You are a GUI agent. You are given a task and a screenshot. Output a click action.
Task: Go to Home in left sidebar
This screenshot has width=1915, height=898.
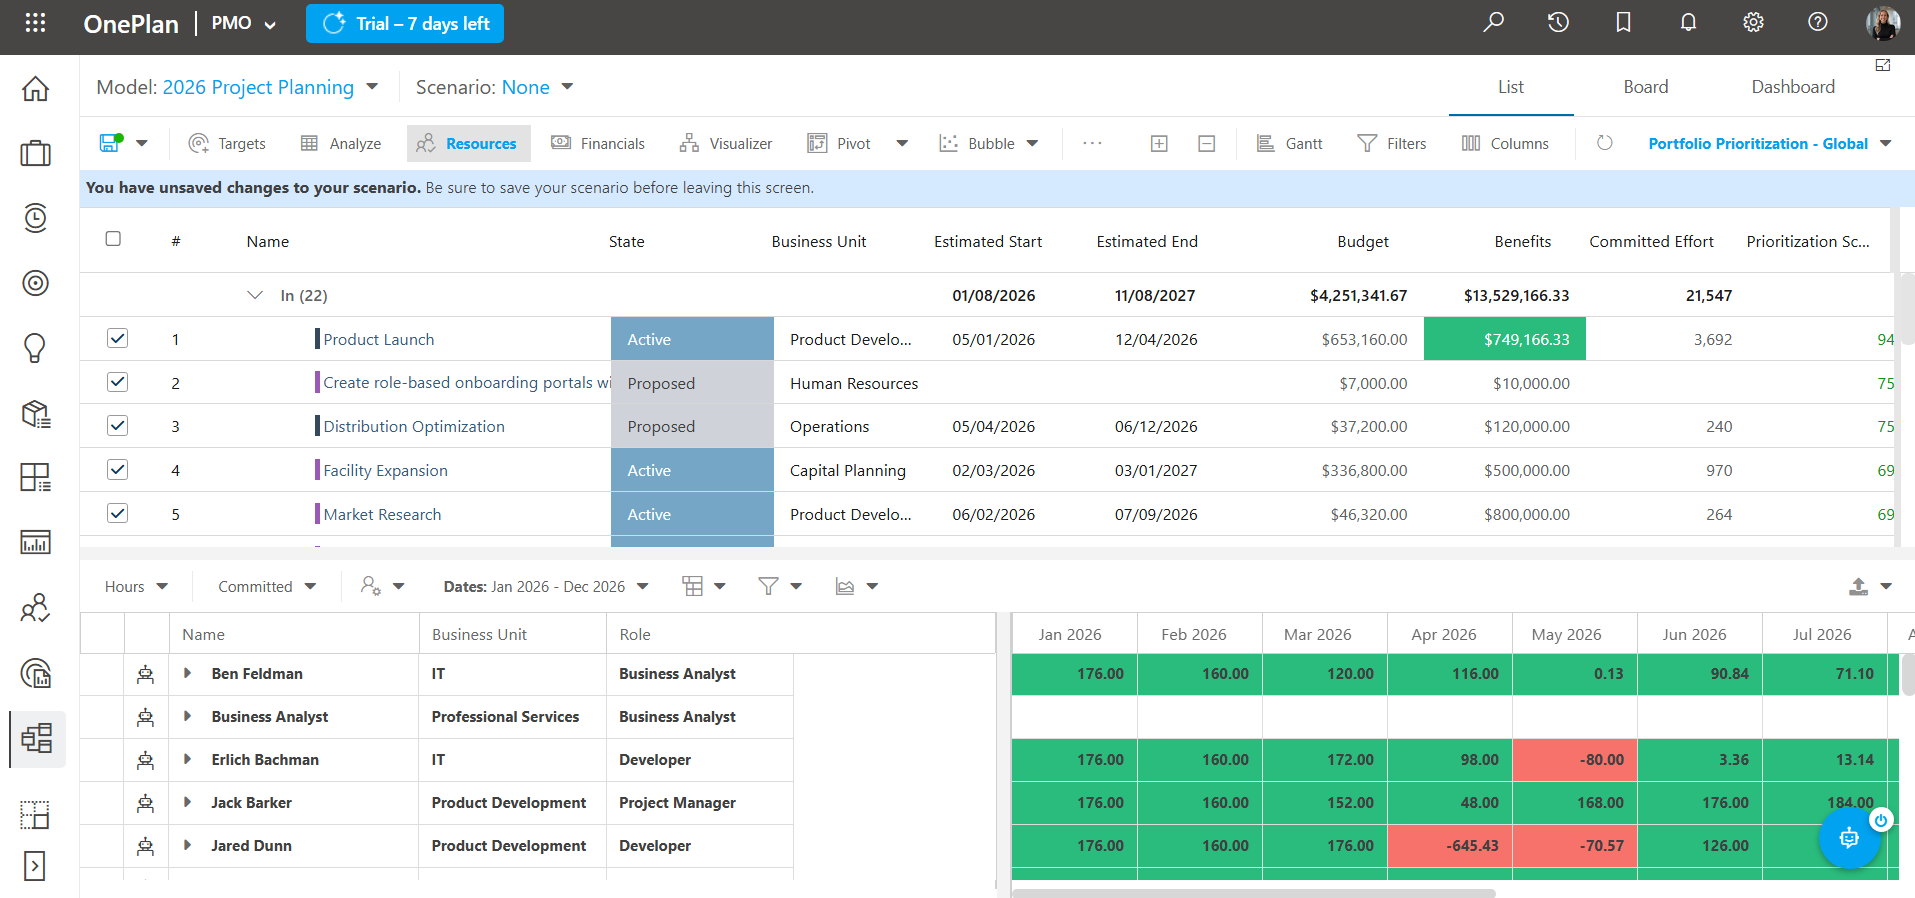[x=35, y=89]
